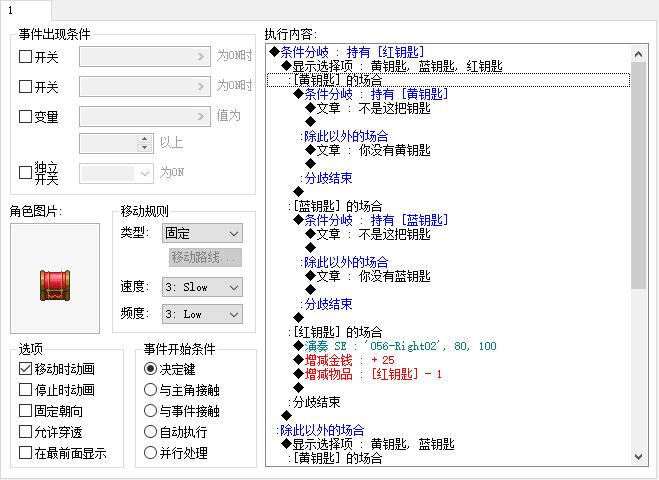Screen dimensions: 659x480
Task: Choose 与主角接触 trigger
Action: pyautogui.click(x=150, y=390)
